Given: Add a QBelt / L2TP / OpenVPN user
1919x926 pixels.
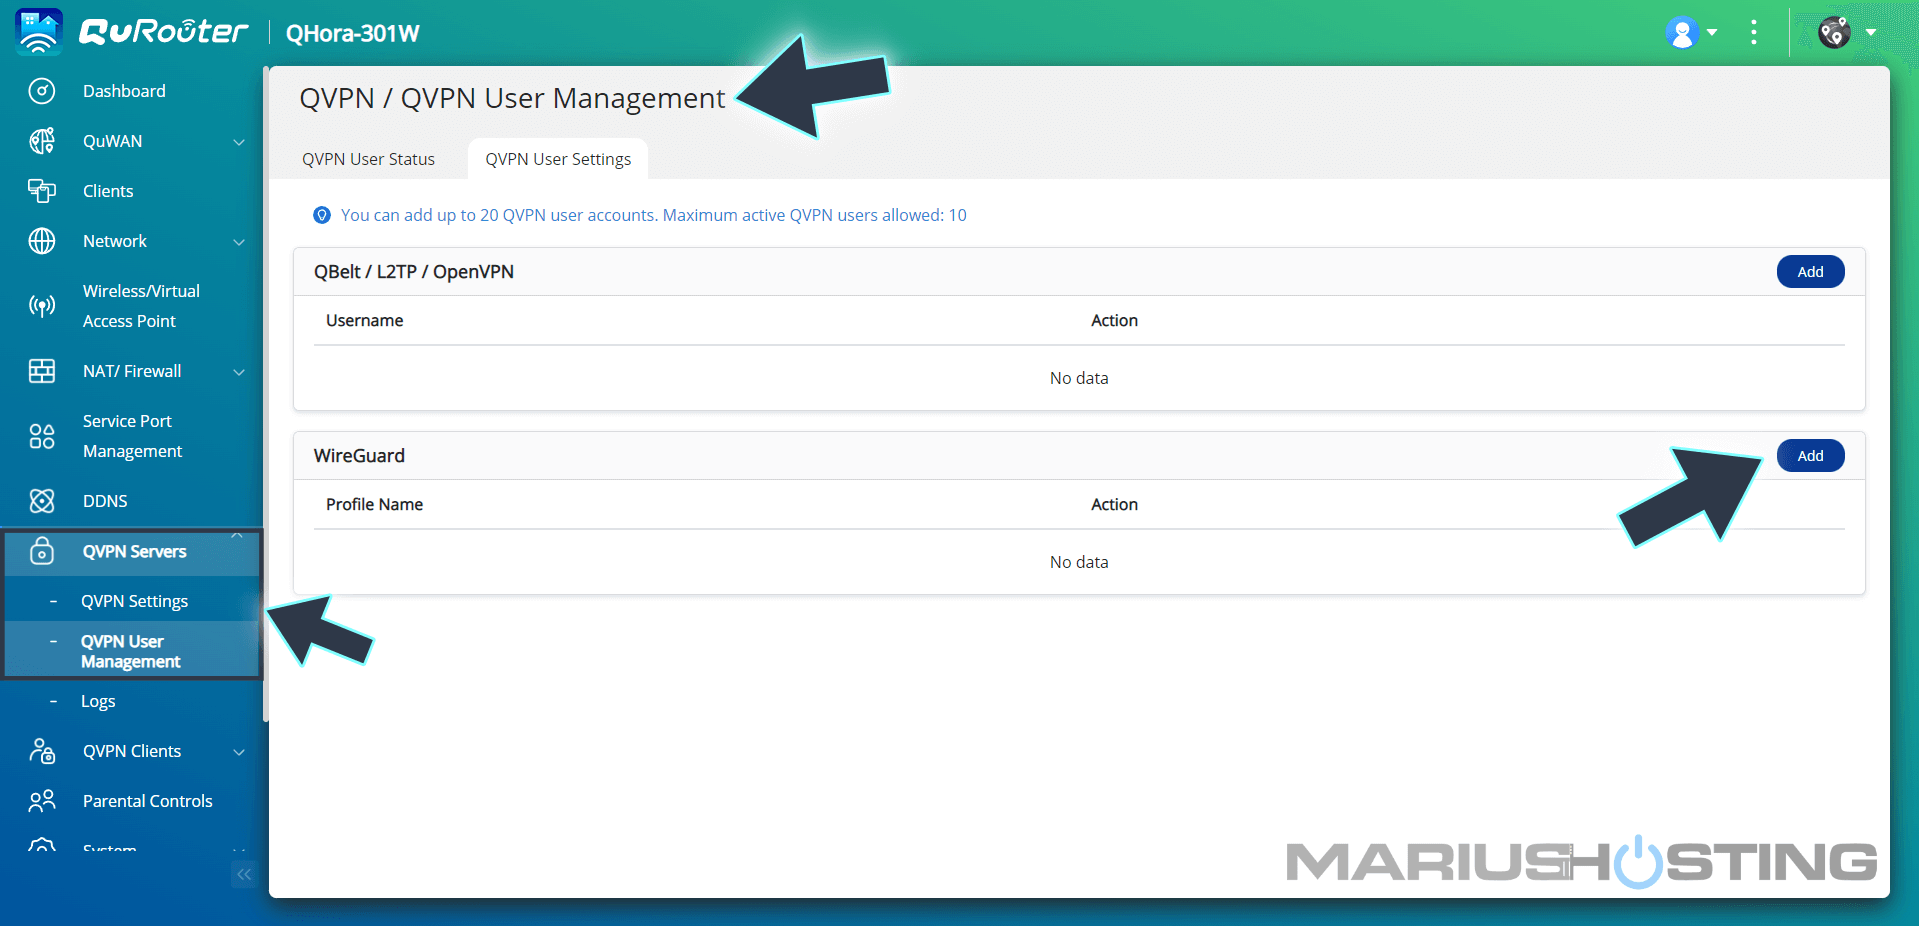Looking at the screenshot, I should (1810, 272).
